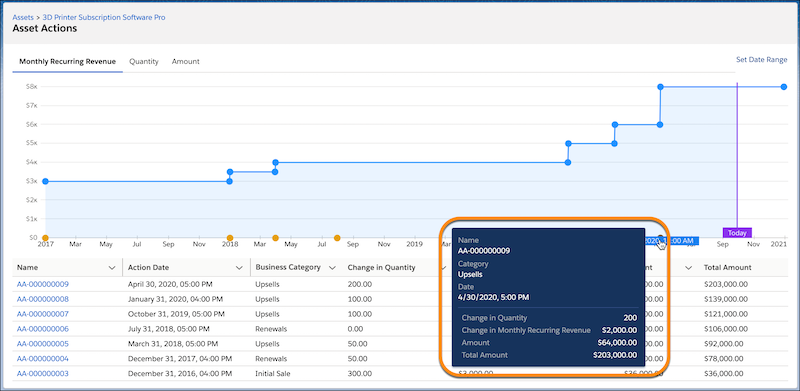Click the '2019' label on the chart axis
The width and height of the screenshot is (800, 391).
pyautogui.click(x=415, y=245)
